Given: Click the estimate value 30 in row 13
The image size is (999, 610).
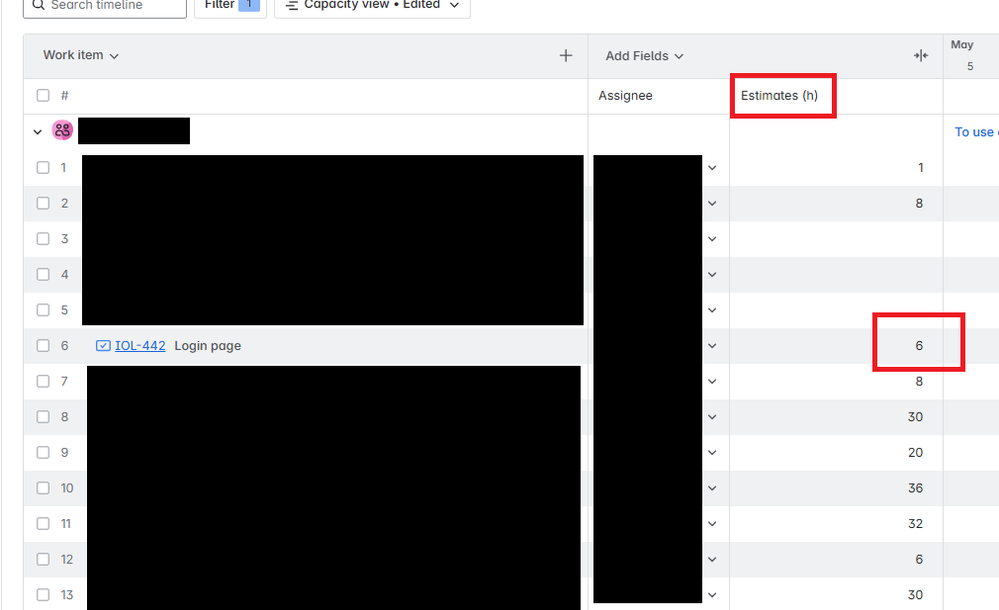Looking at the screenshot, I should 916,595.
